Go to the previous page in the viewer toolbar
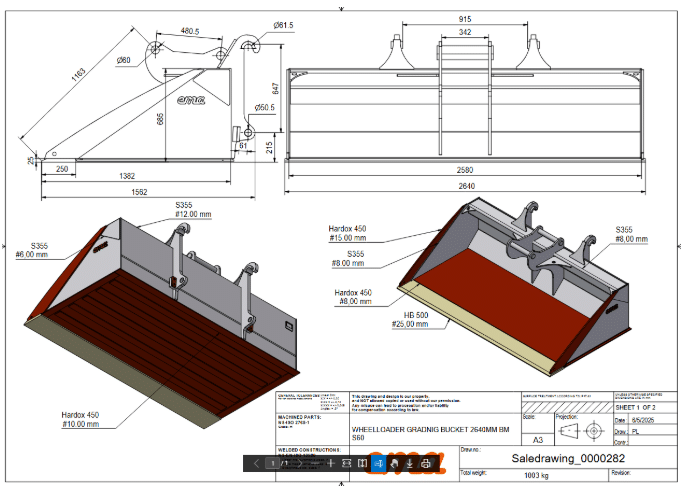 257,463
